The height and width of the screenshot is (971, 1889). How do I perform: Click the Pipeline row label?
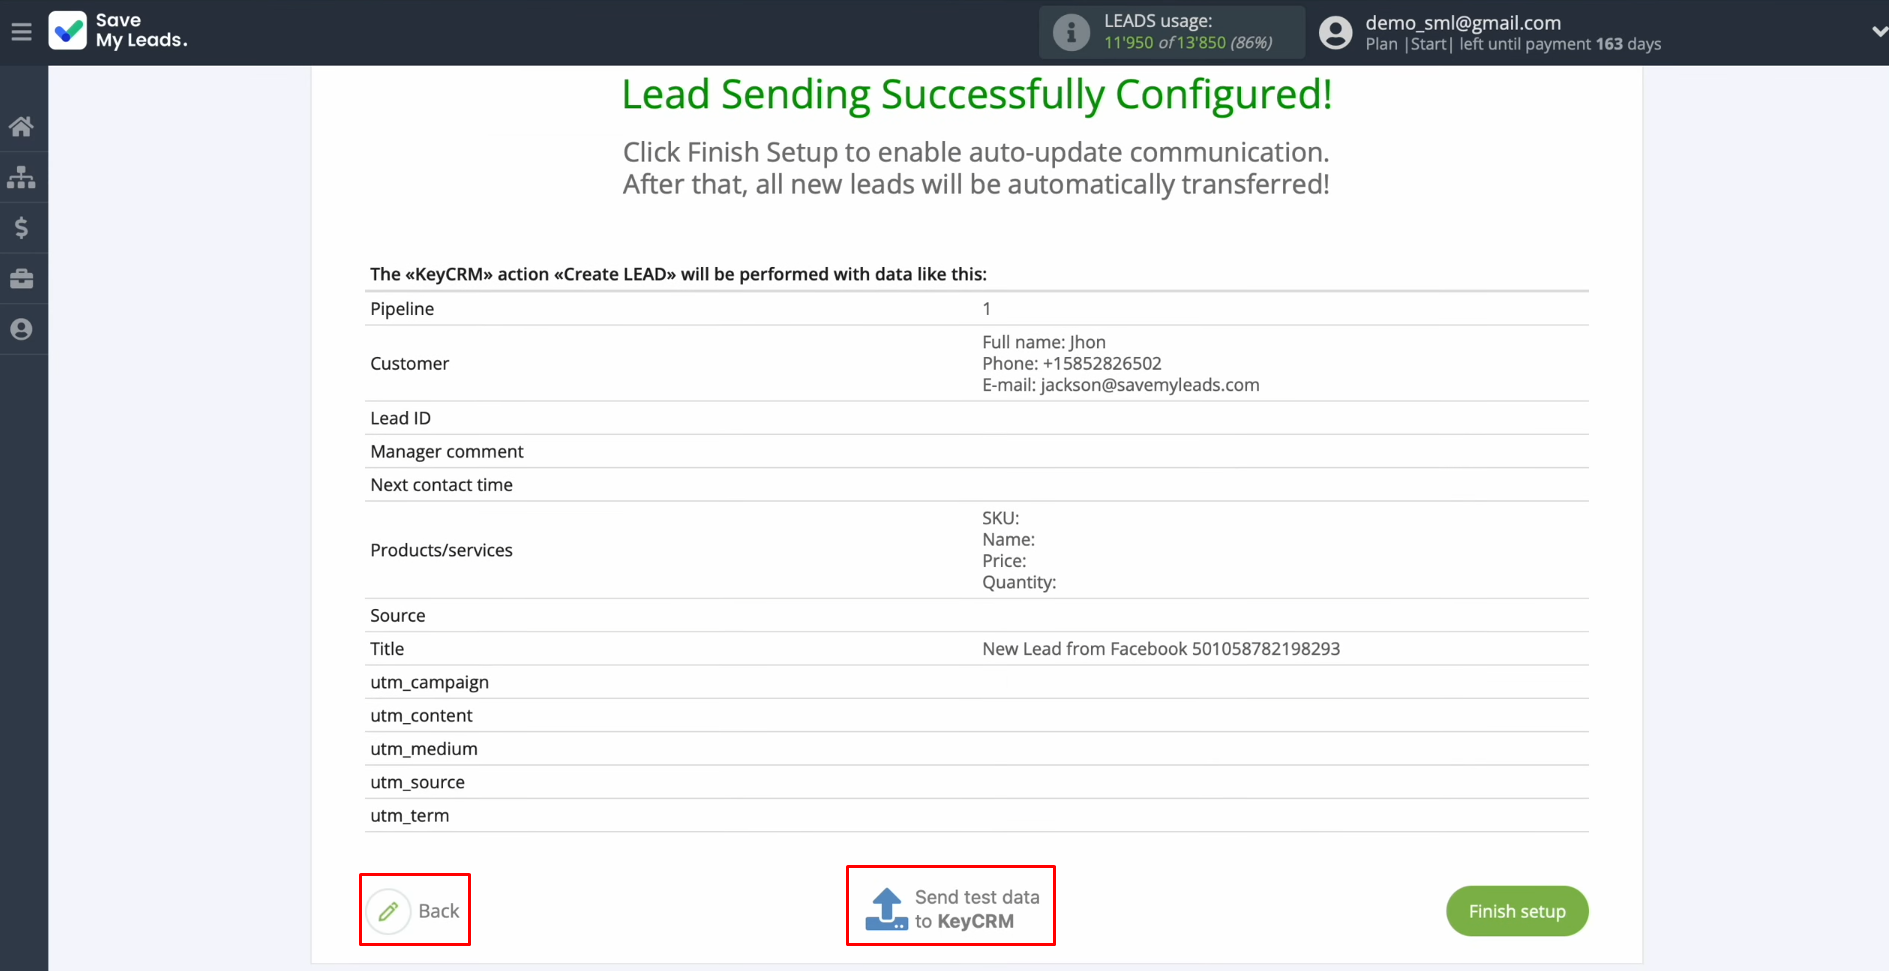tap(402, 309)
